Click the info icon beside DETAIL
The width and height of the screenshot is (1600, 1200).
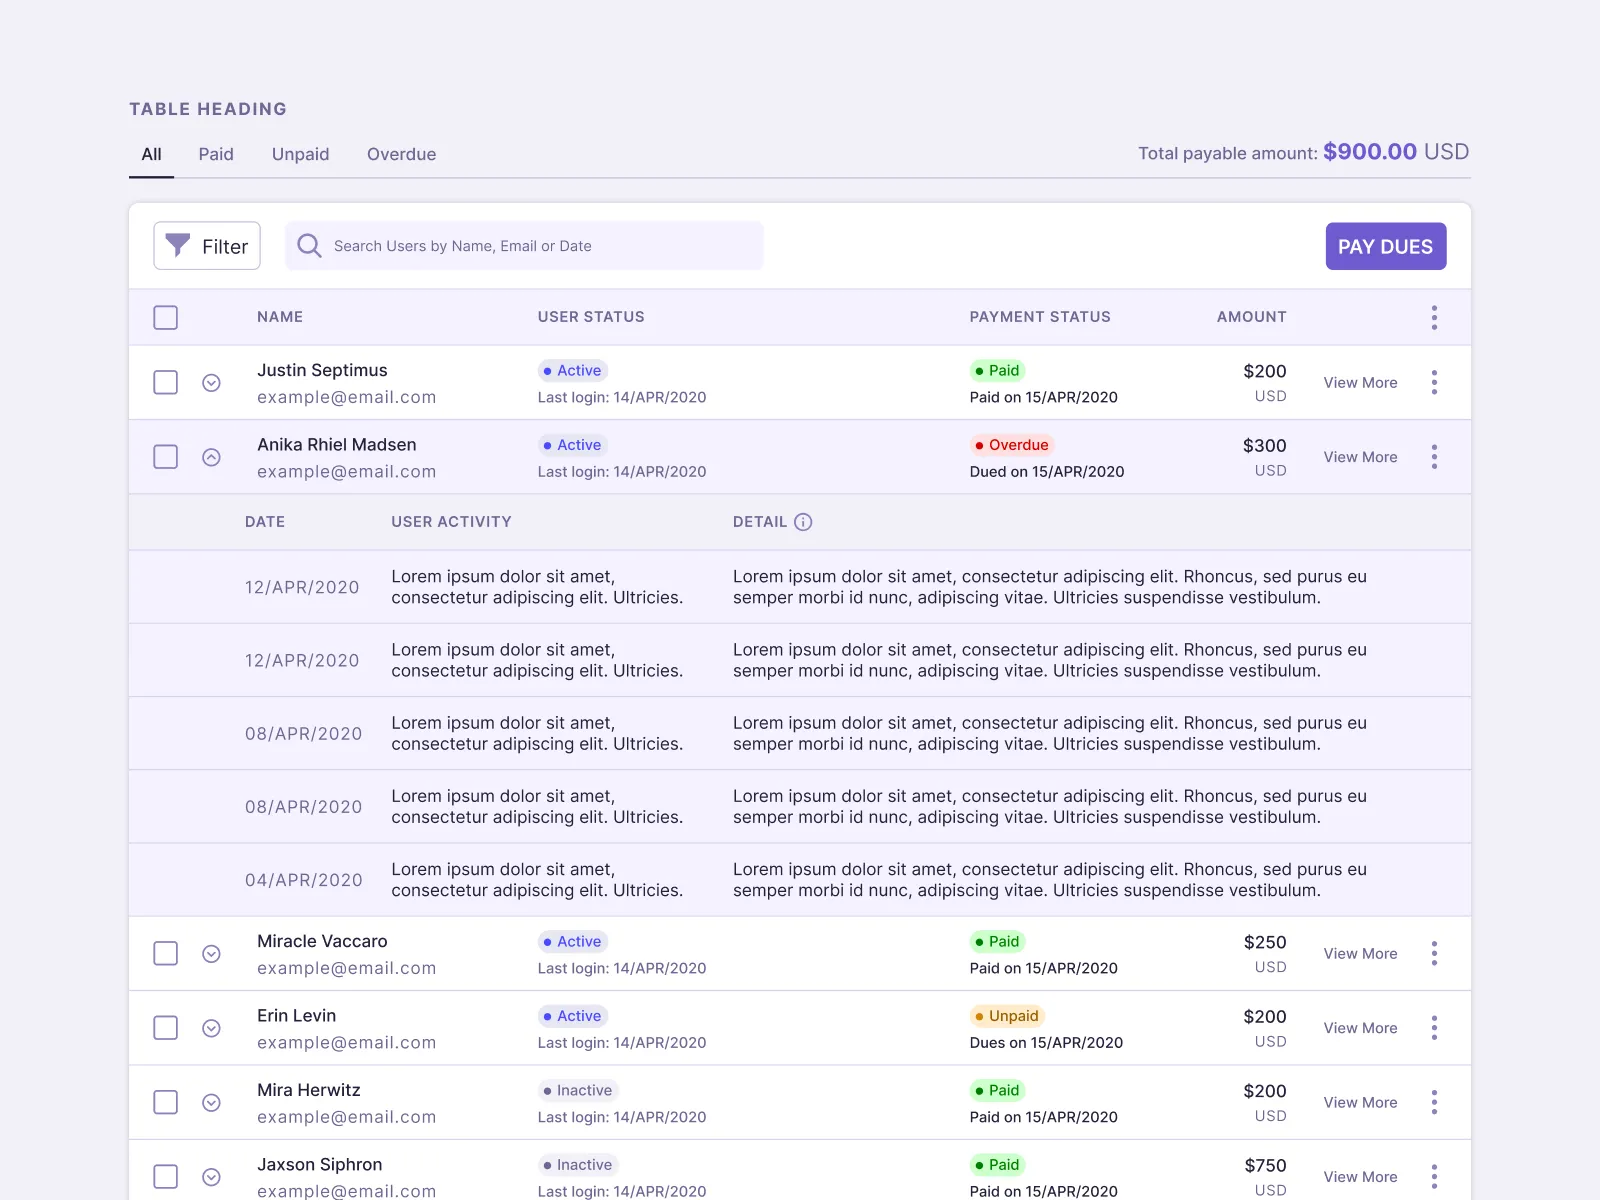[803, 522]
